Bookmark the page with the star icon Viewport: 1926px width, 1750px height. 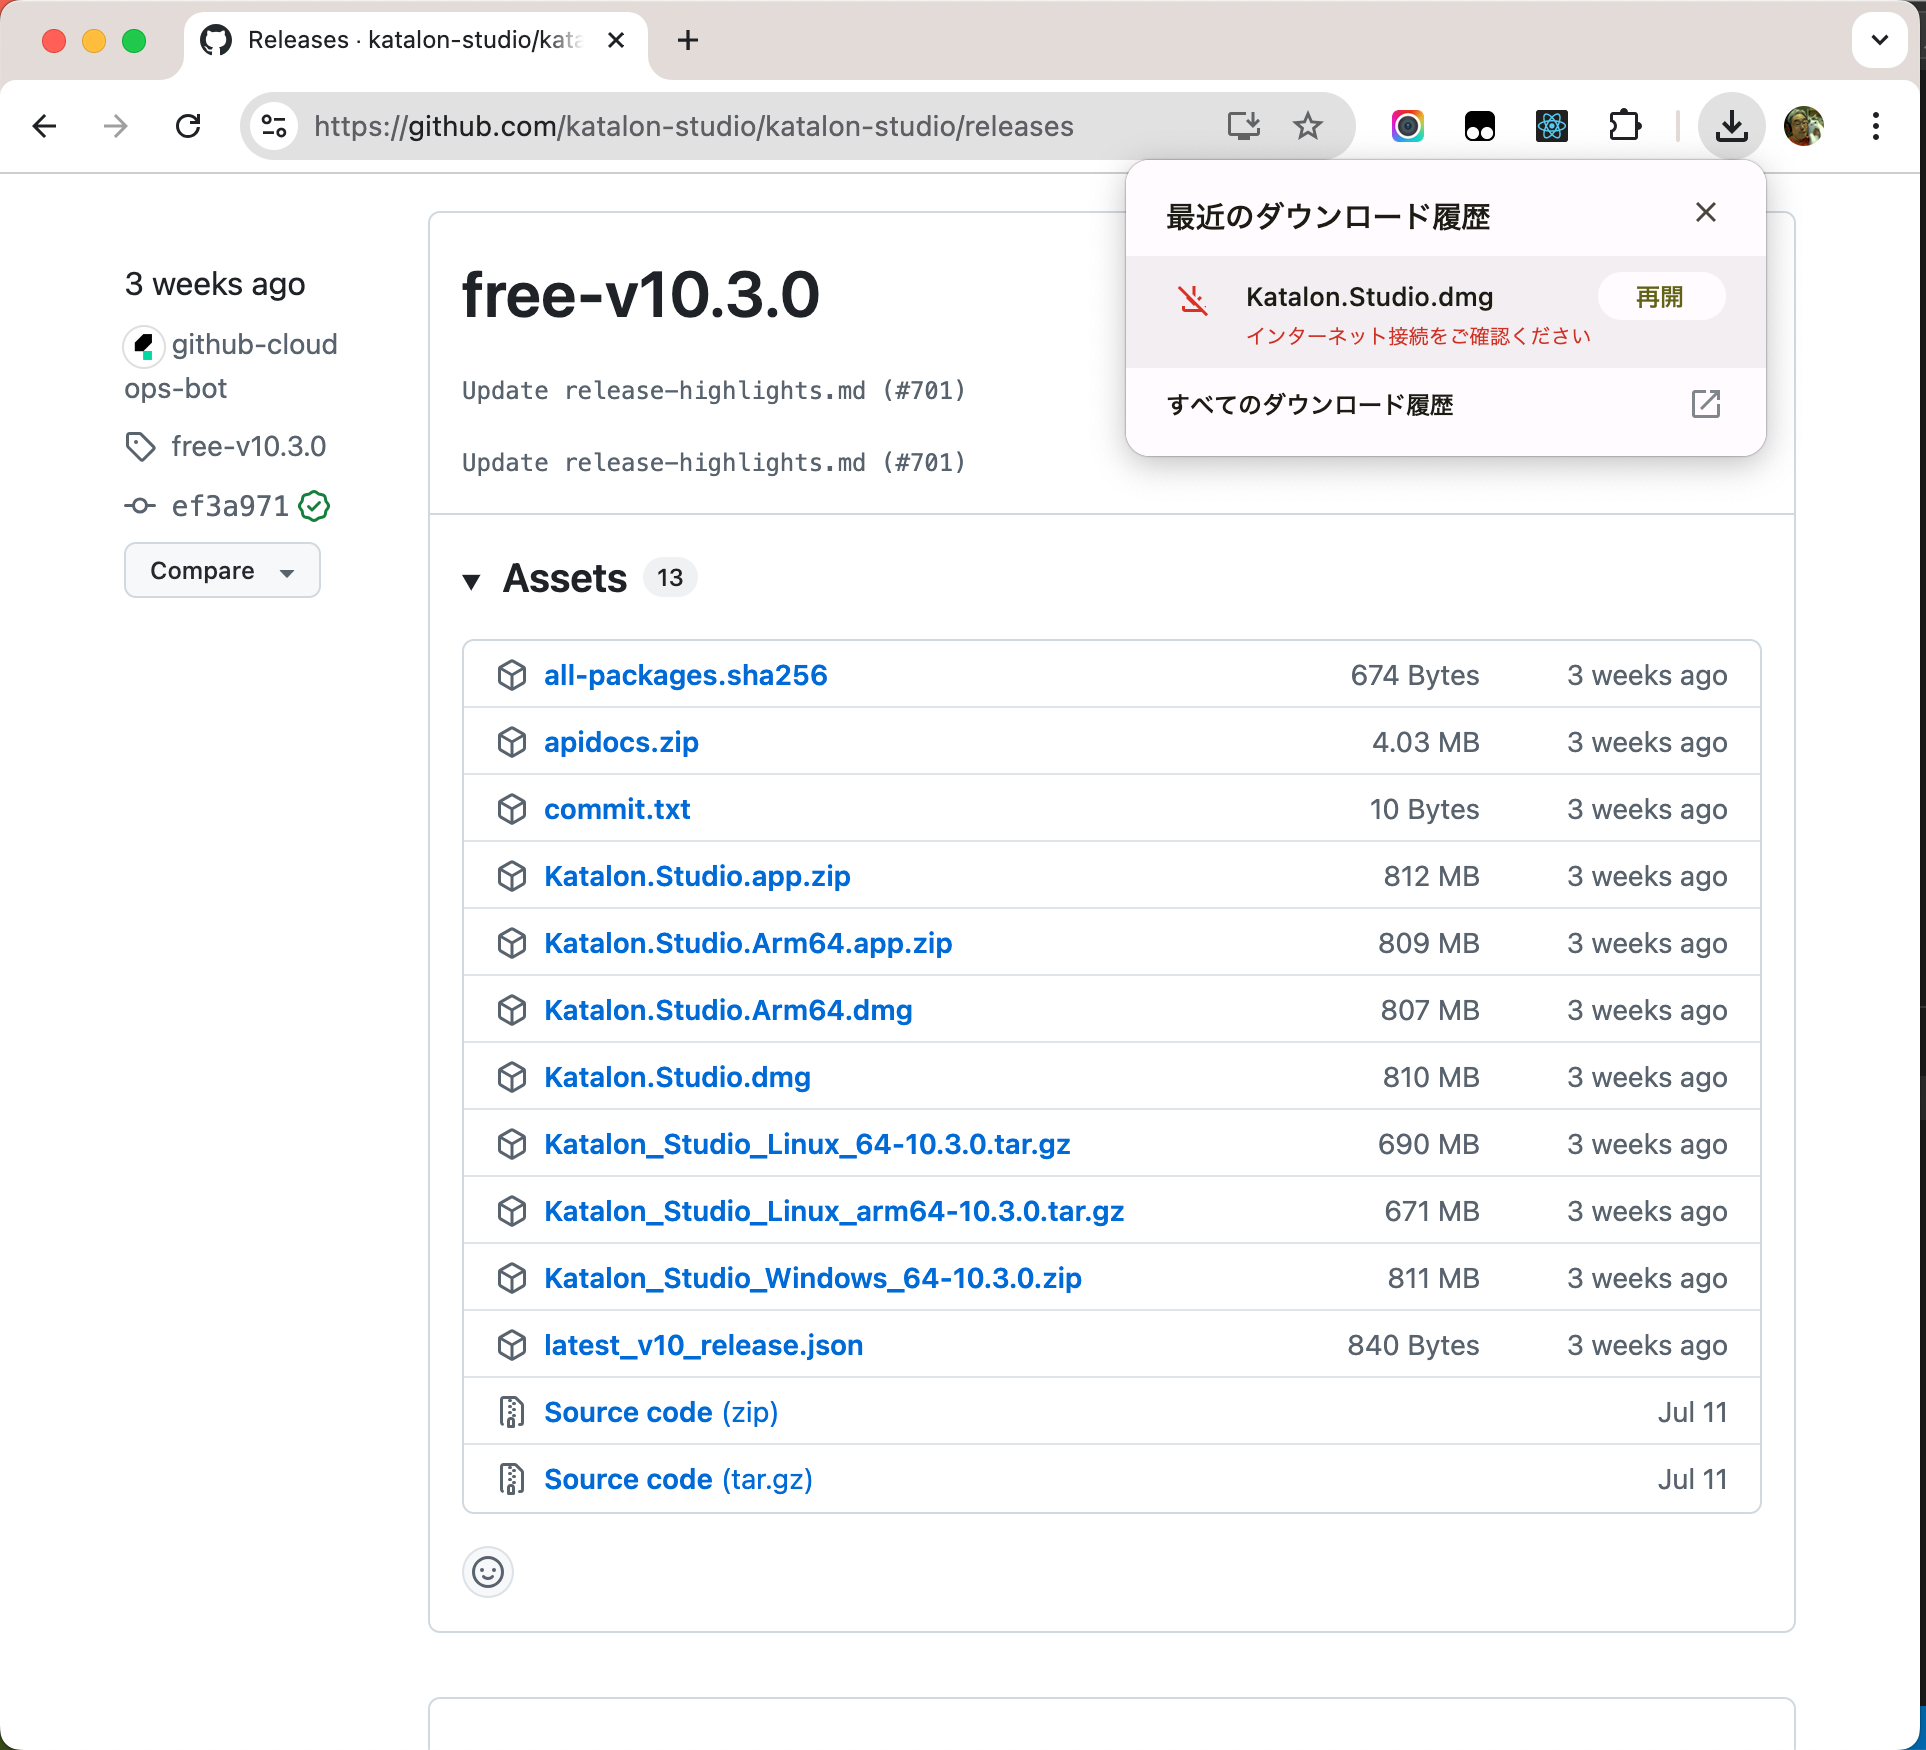pos(1307,125)
